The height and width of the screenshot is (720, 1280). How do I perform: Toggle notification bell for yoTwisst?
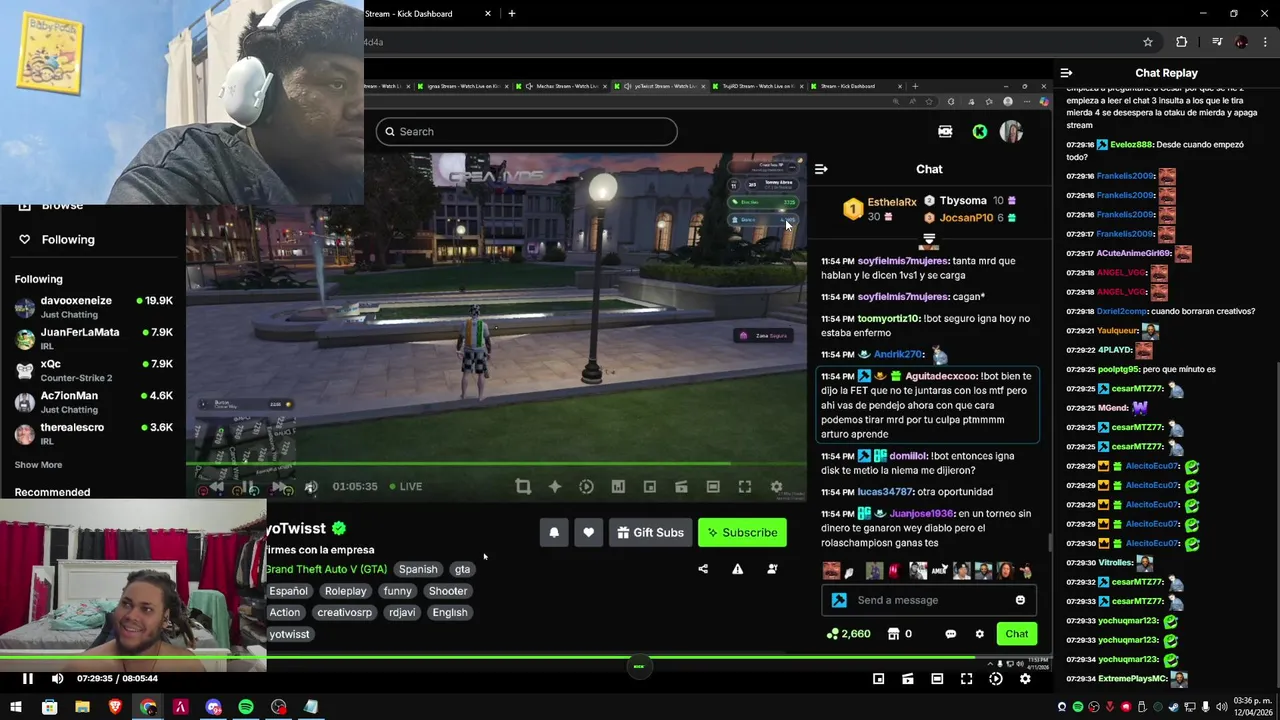[554, 533]
